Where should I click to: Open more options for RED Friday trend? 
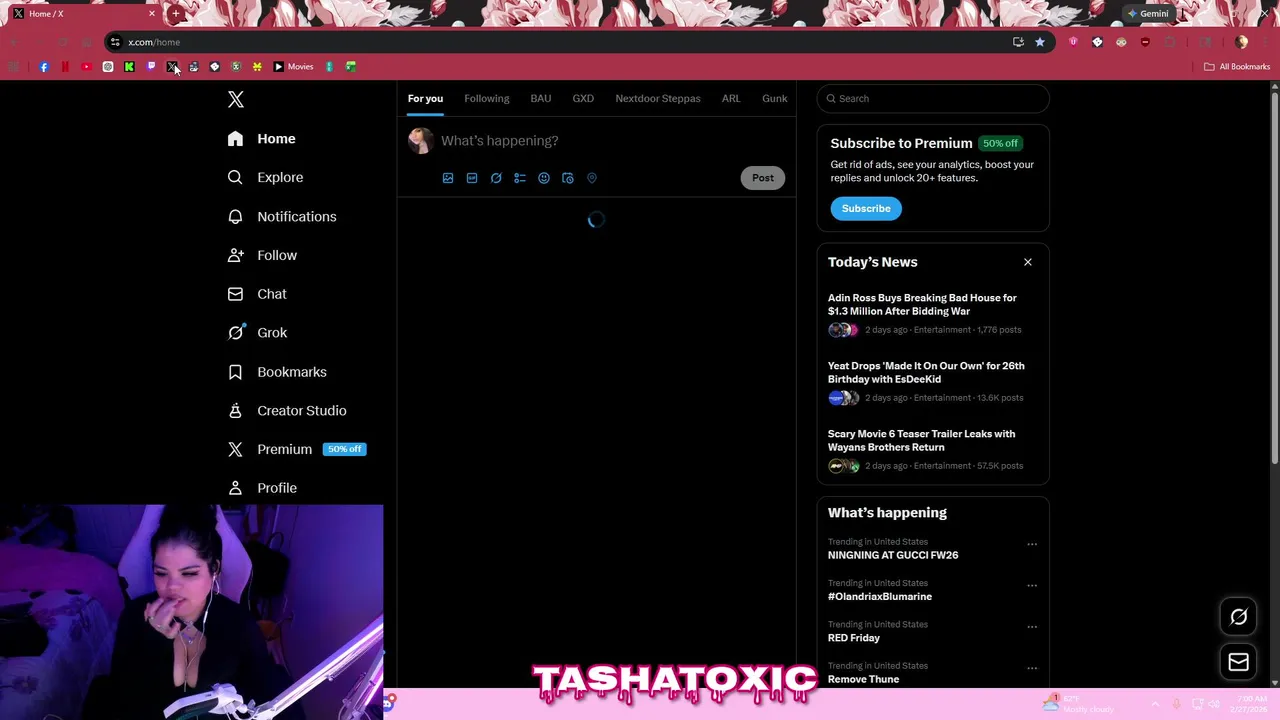tap(1032, 627)
